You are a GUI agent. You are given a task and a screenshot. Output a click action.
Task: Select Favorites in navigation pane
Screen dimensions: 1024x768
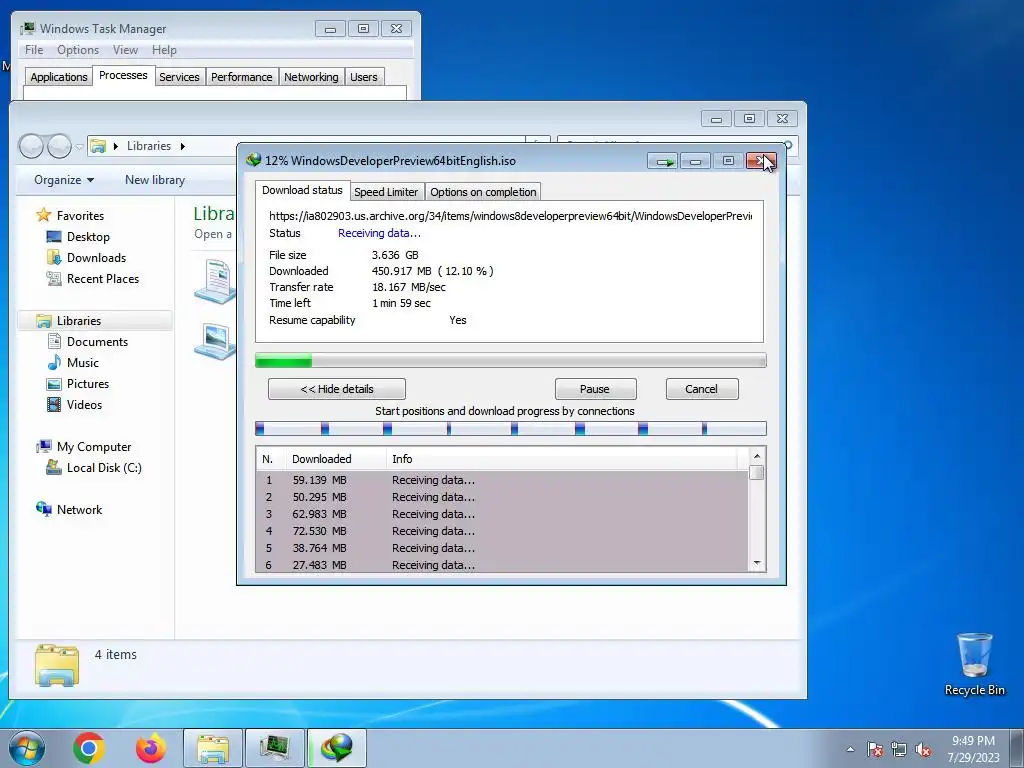click(80, 215)
